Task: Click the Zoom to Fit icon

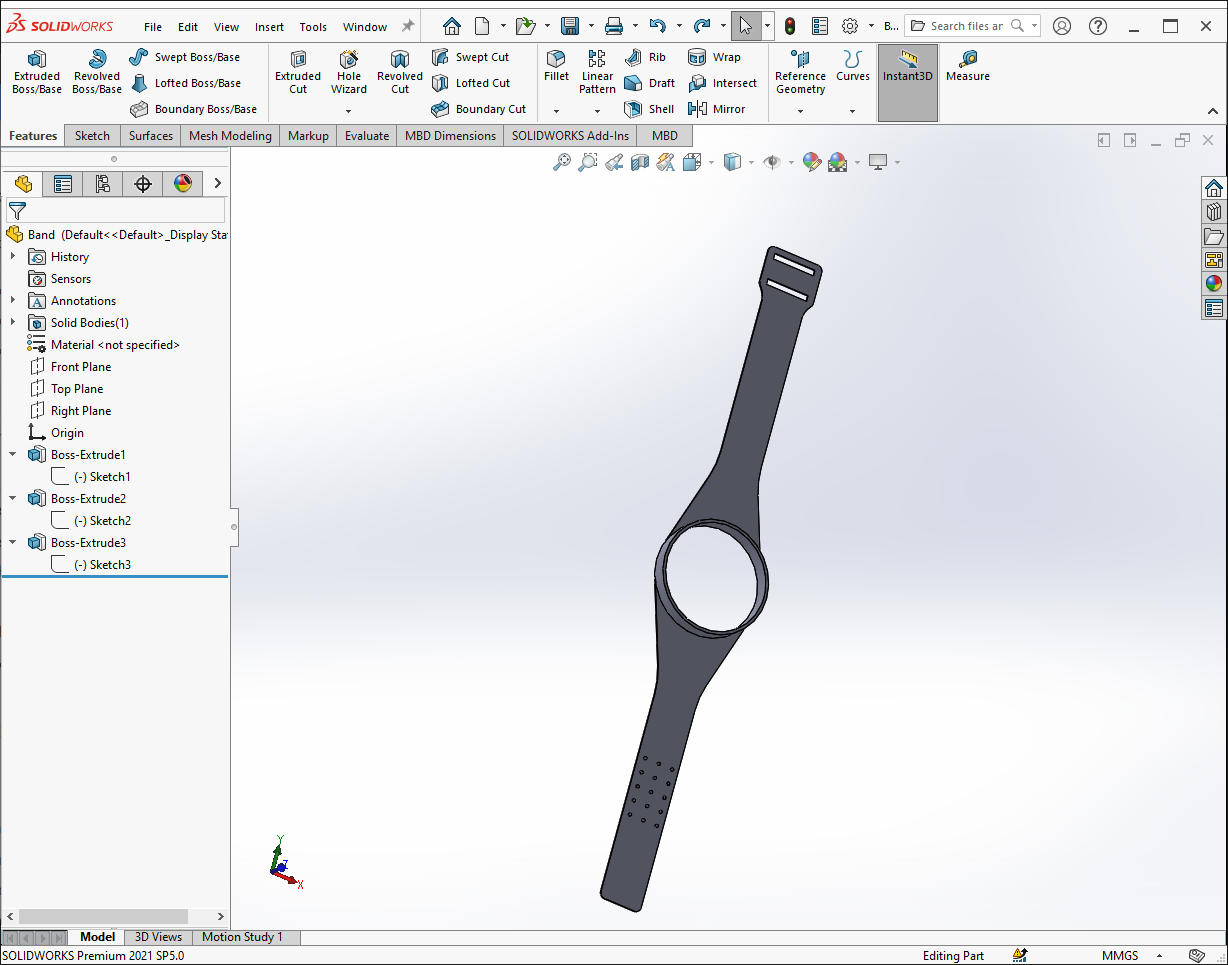Action: pos(562,162)
